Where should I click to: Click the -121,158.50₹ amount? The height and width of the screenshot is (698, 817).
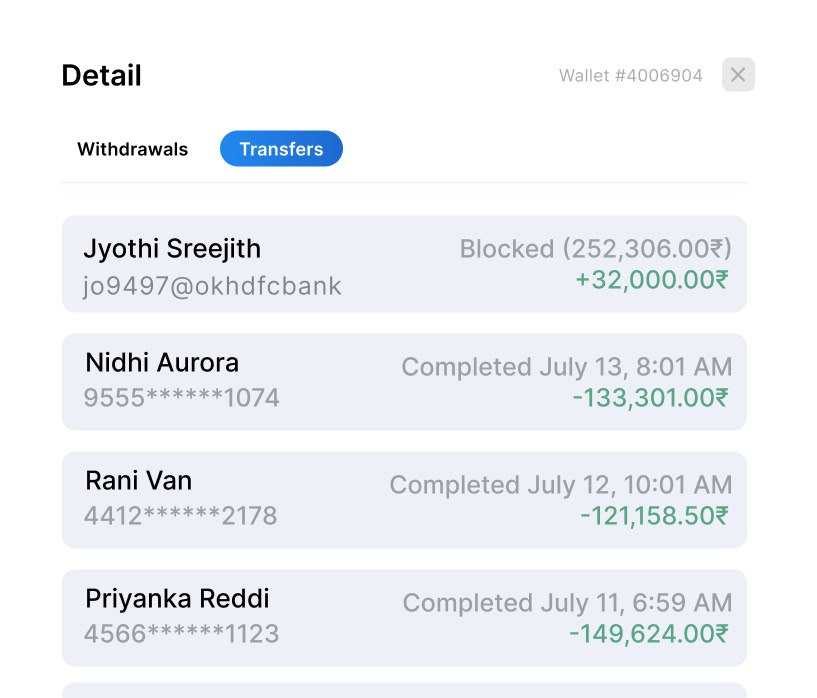tap(654, 516)
